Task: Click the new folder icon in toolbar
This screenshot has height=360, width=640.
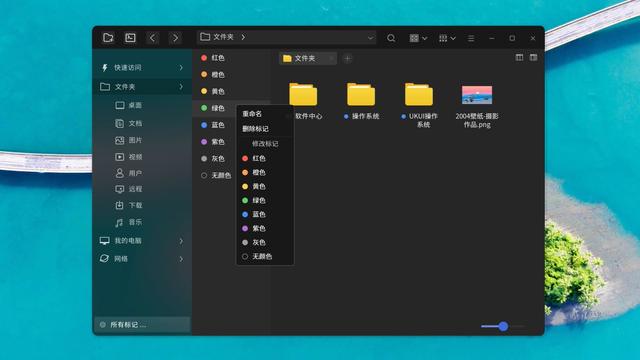Action: [108, 38]
